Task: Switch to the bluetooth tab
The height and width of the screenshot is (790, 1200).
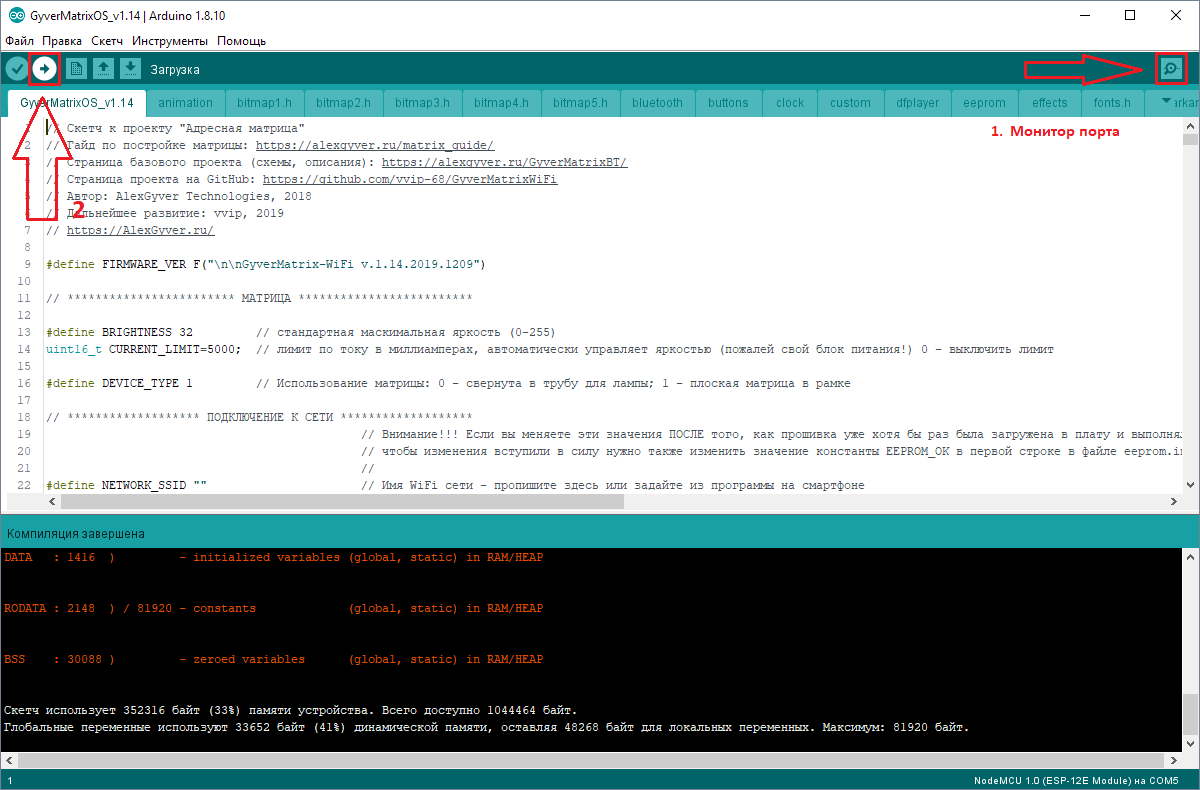Action: (x=657, y=103)
